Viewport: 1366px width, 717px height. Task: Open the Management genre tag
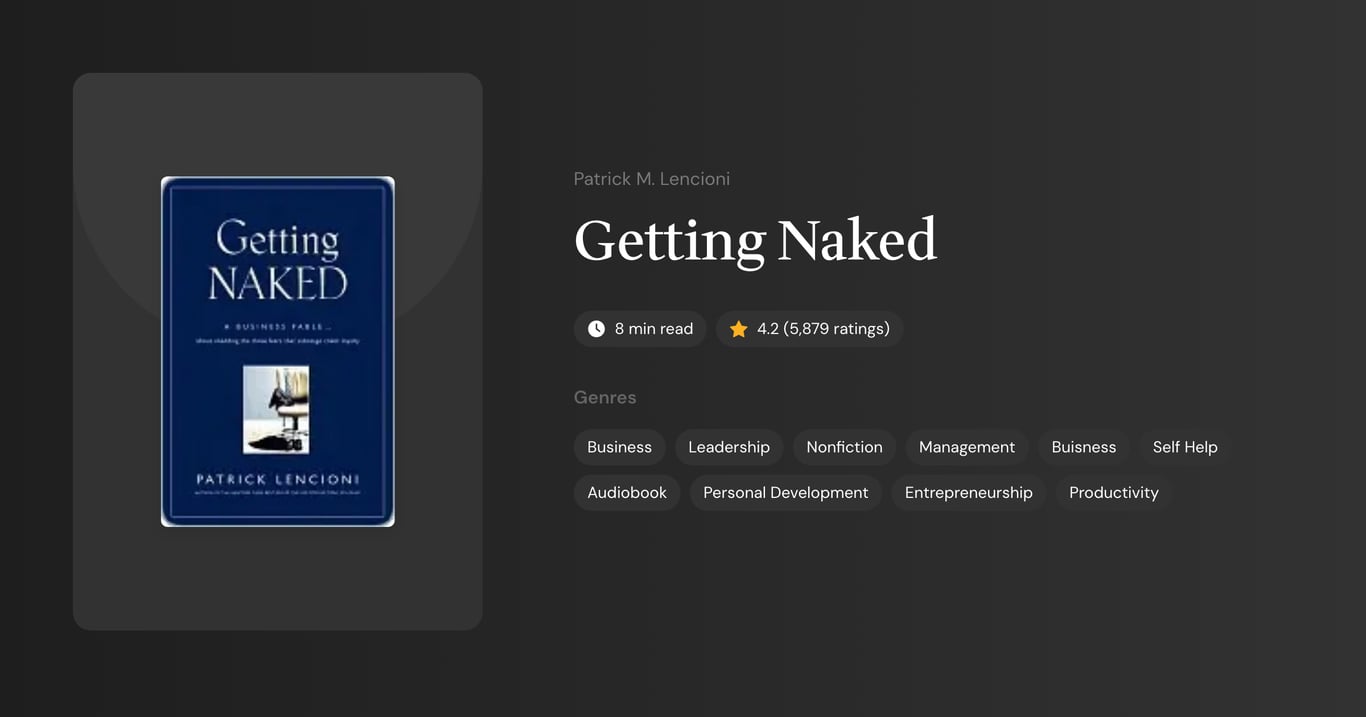(x=967, y=447)
